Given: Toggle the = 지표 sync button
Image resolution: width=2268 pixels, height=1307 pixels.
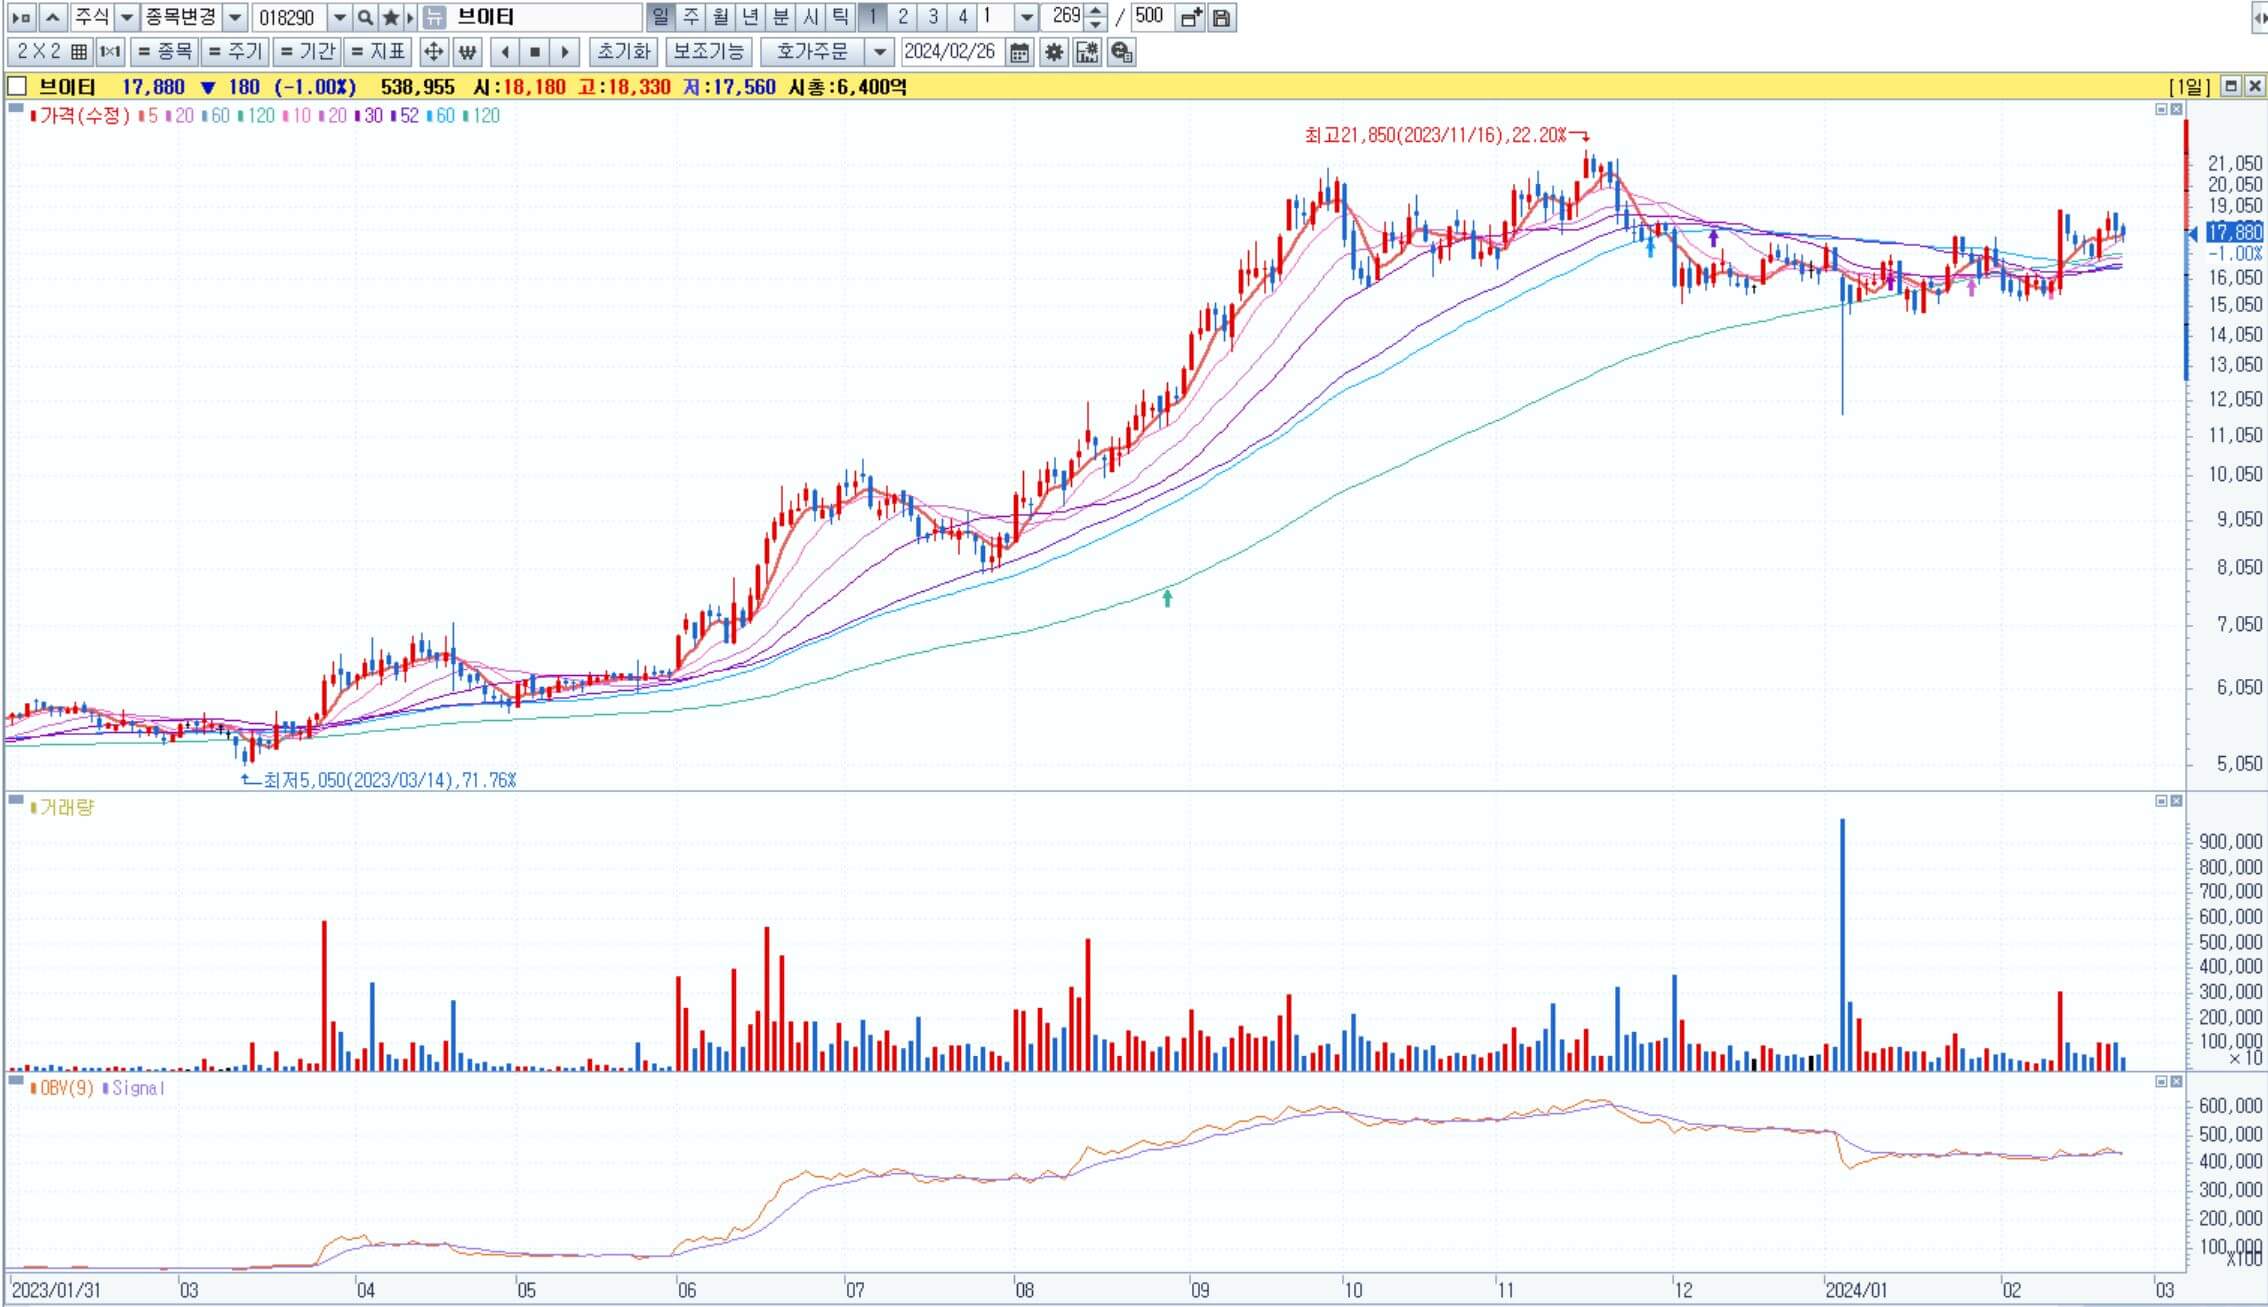Looking at the screenshot, I should tap(379, 52).
